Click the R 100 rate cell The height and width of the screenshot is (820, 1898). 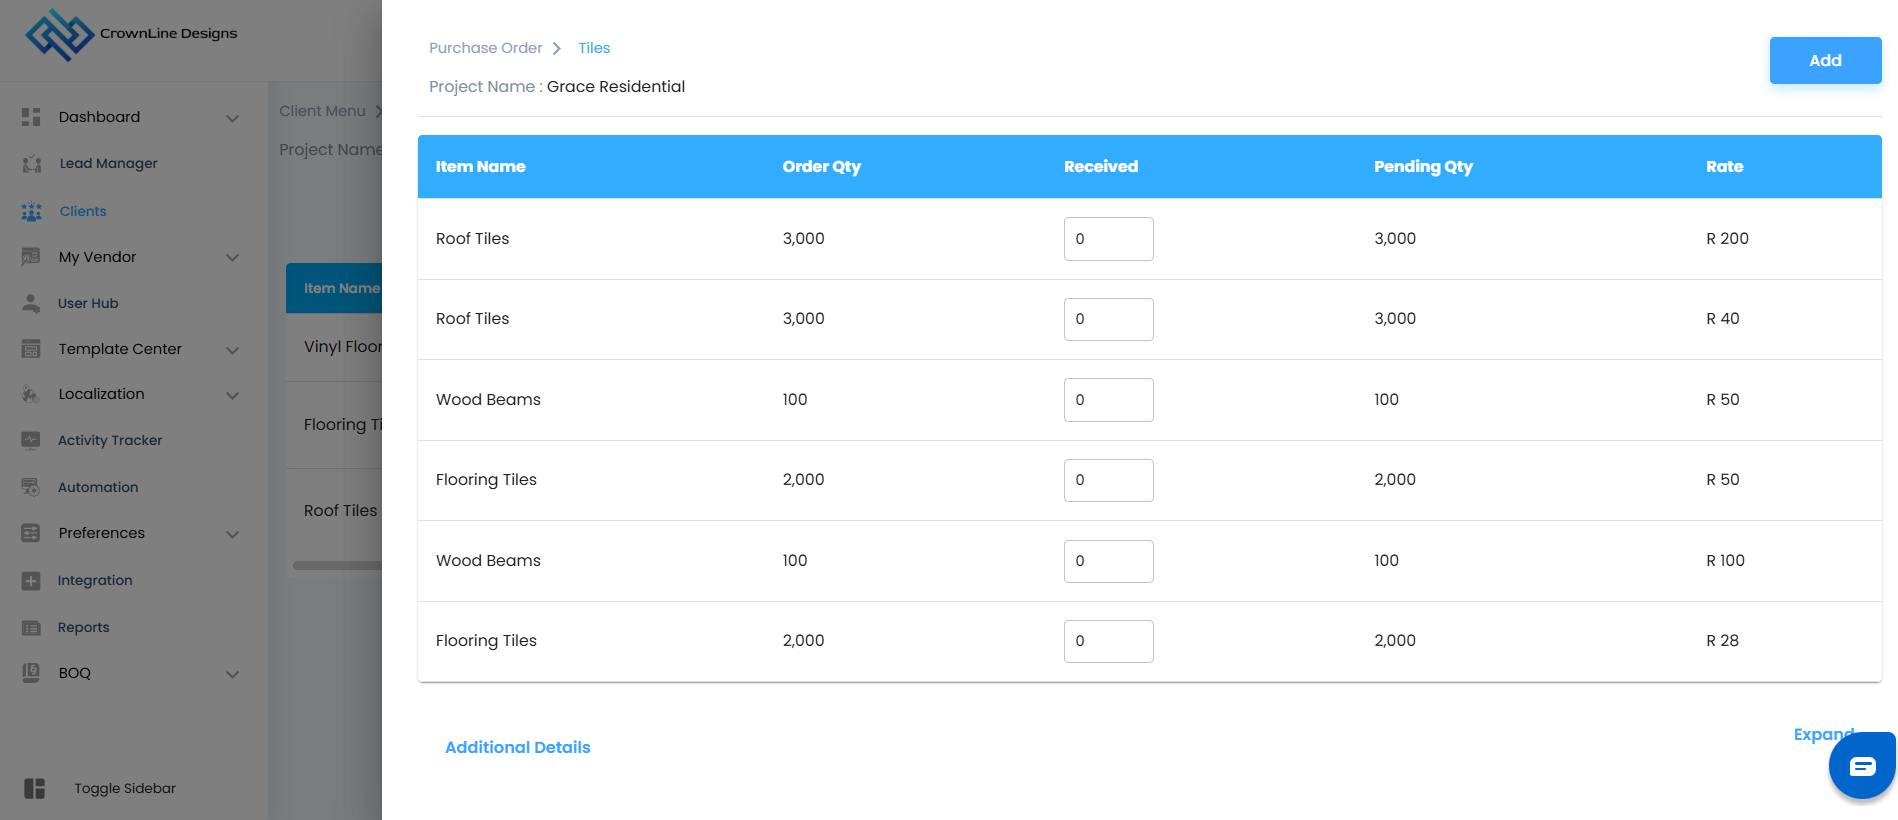(1725, 560)
